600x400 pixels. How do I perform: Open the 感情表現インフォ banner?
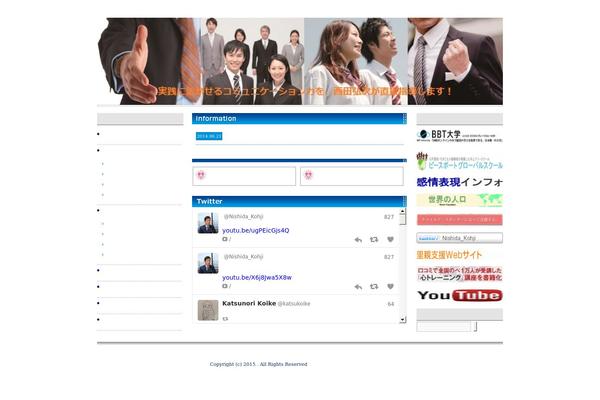click(459, 182)
